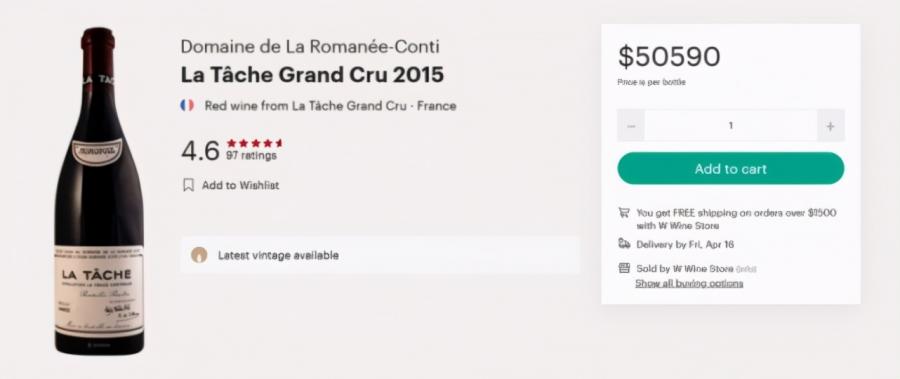900x379 pixels.
Task: Click the shopping cart shipping icon
Action: click(624, 212)
